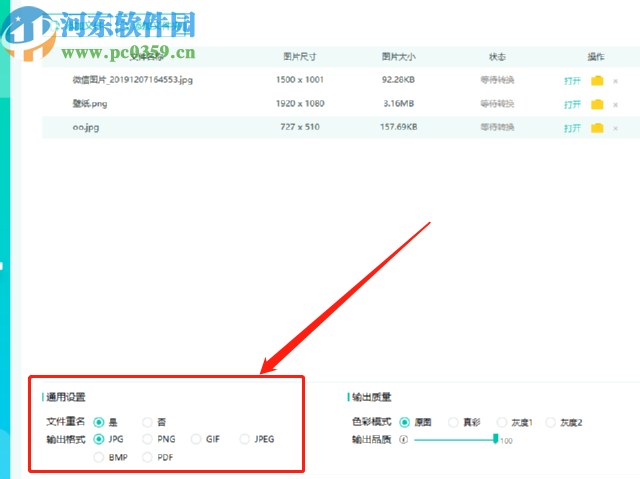Choose PNG output format
Viewport: 640px width, 479px height.
pyautogui.click(x=147, y=439)
